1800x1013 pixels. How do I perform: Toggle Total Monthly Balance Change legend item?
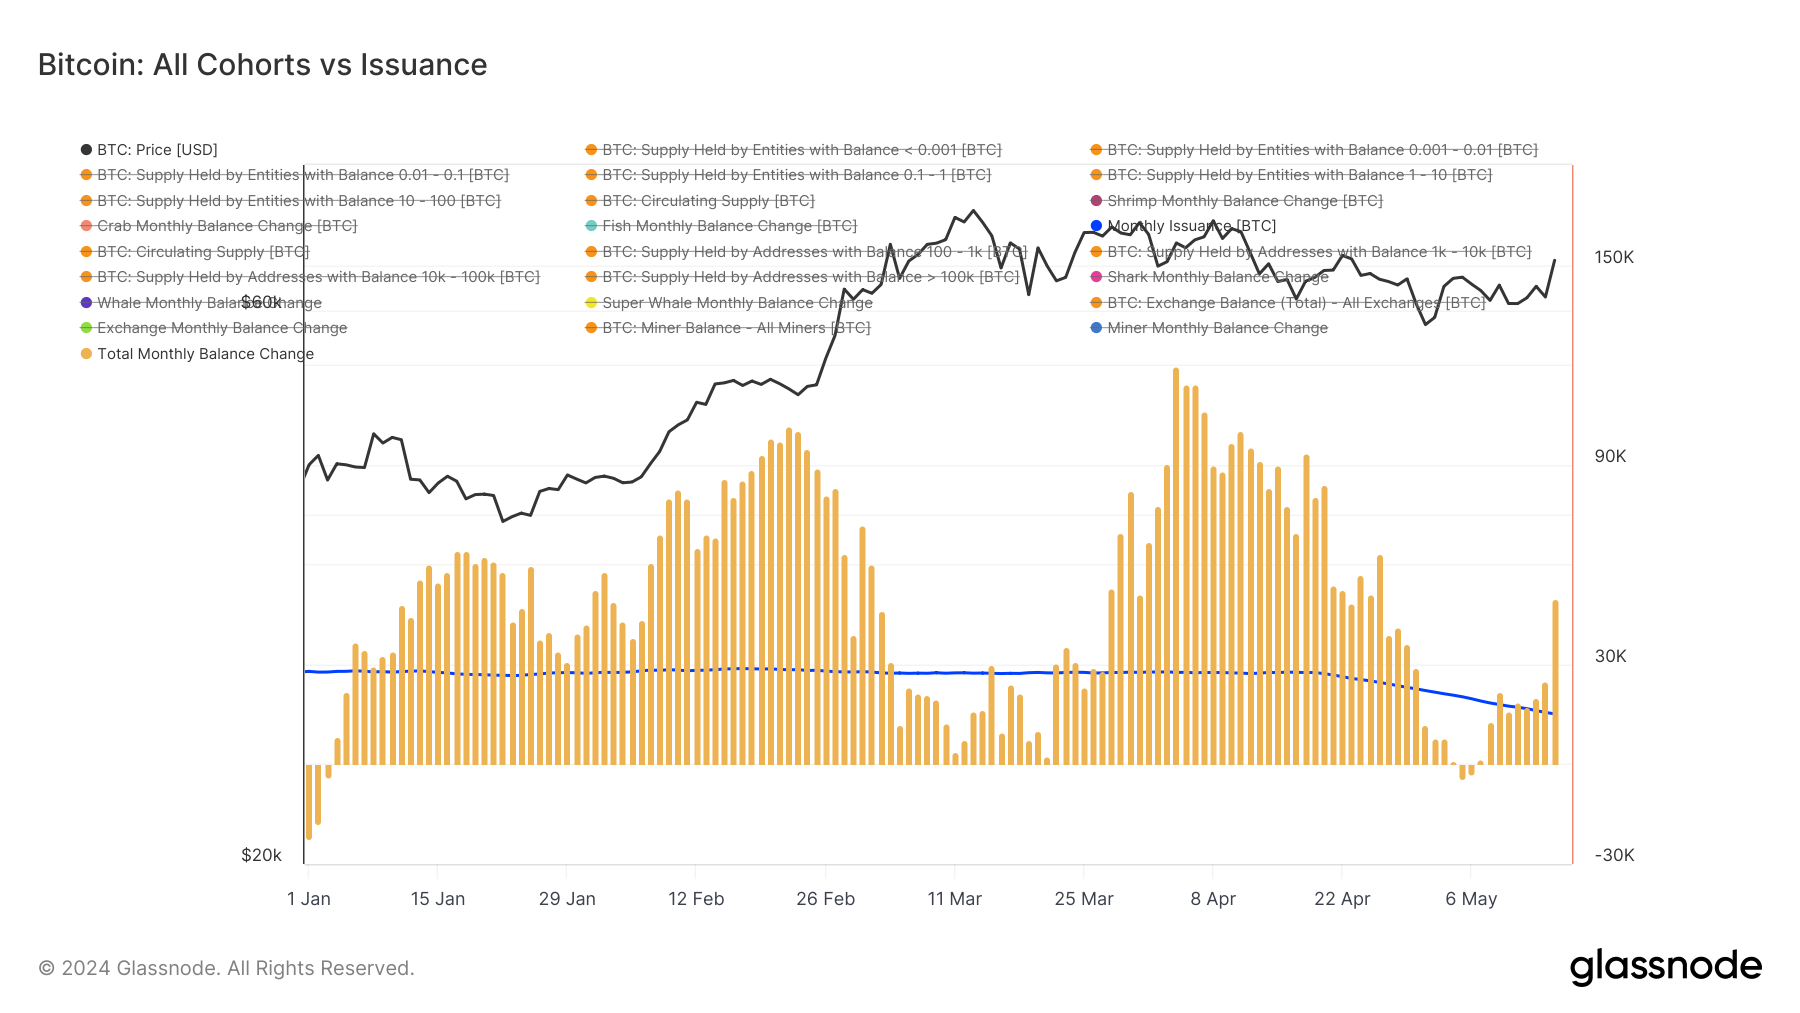(197, 354)
